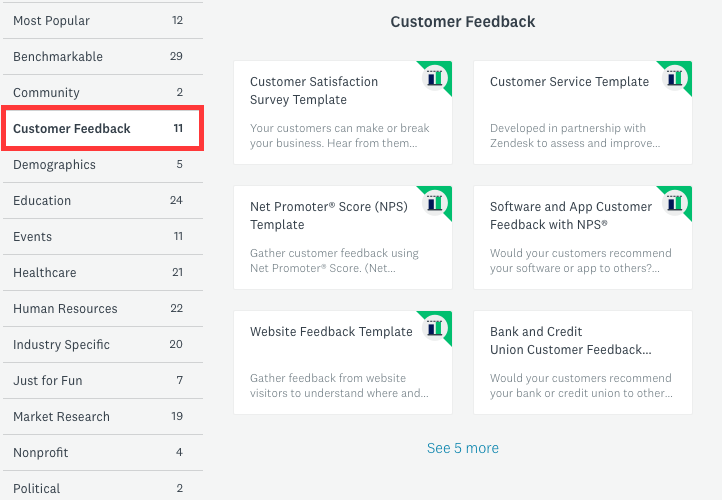Image resolution: width=722 pixels, height=500 pixels.
Task: Open the Political category
Action: 103,486
